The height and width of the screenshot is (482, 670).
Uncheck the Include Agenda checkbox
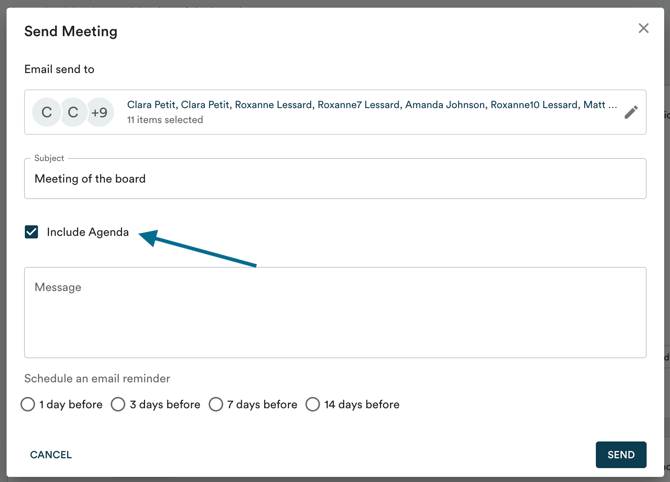point(32,232)
